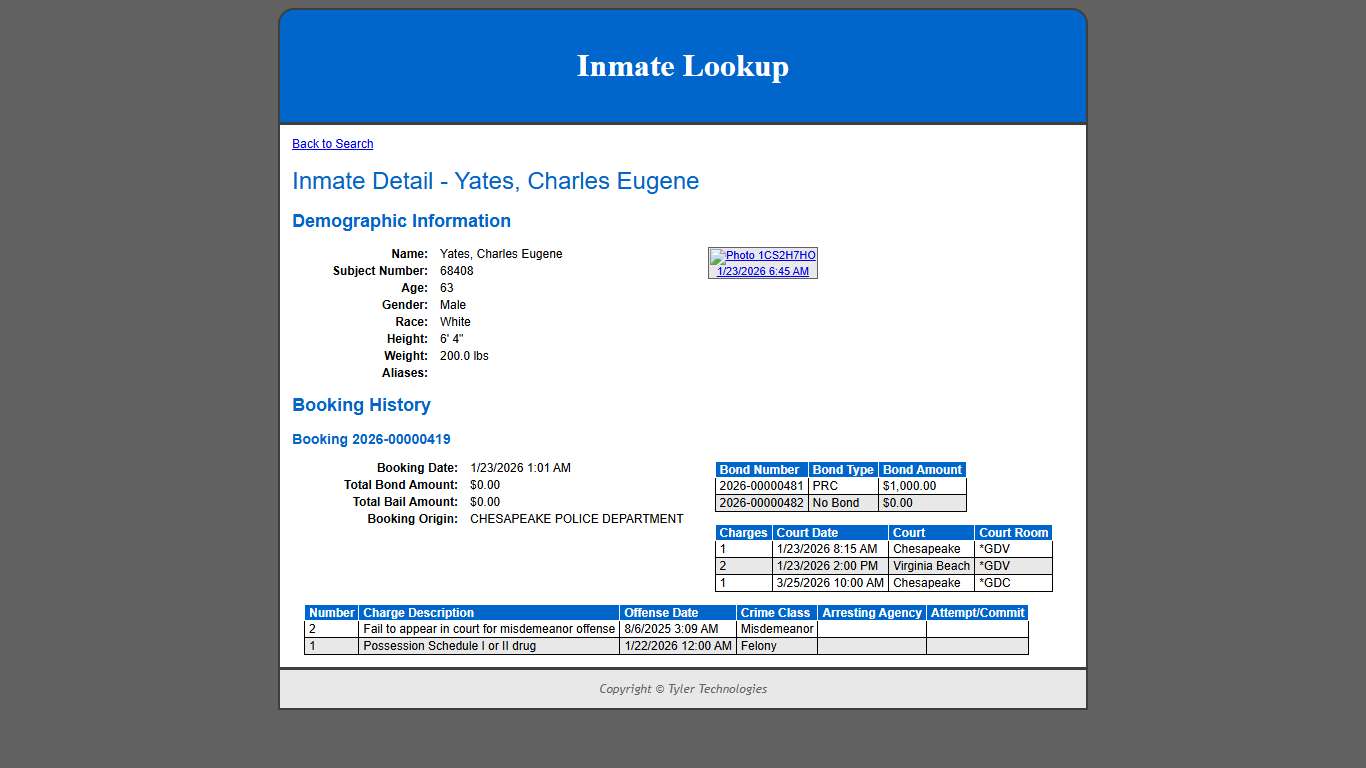1366x768 pixels.
Task: Click the Court Date column header
Action: click(x=807, y=532)
